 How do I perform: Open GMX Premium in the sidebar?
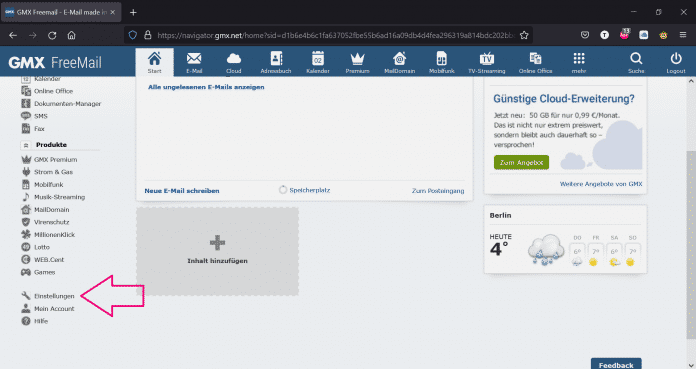[x=49, y=159]
